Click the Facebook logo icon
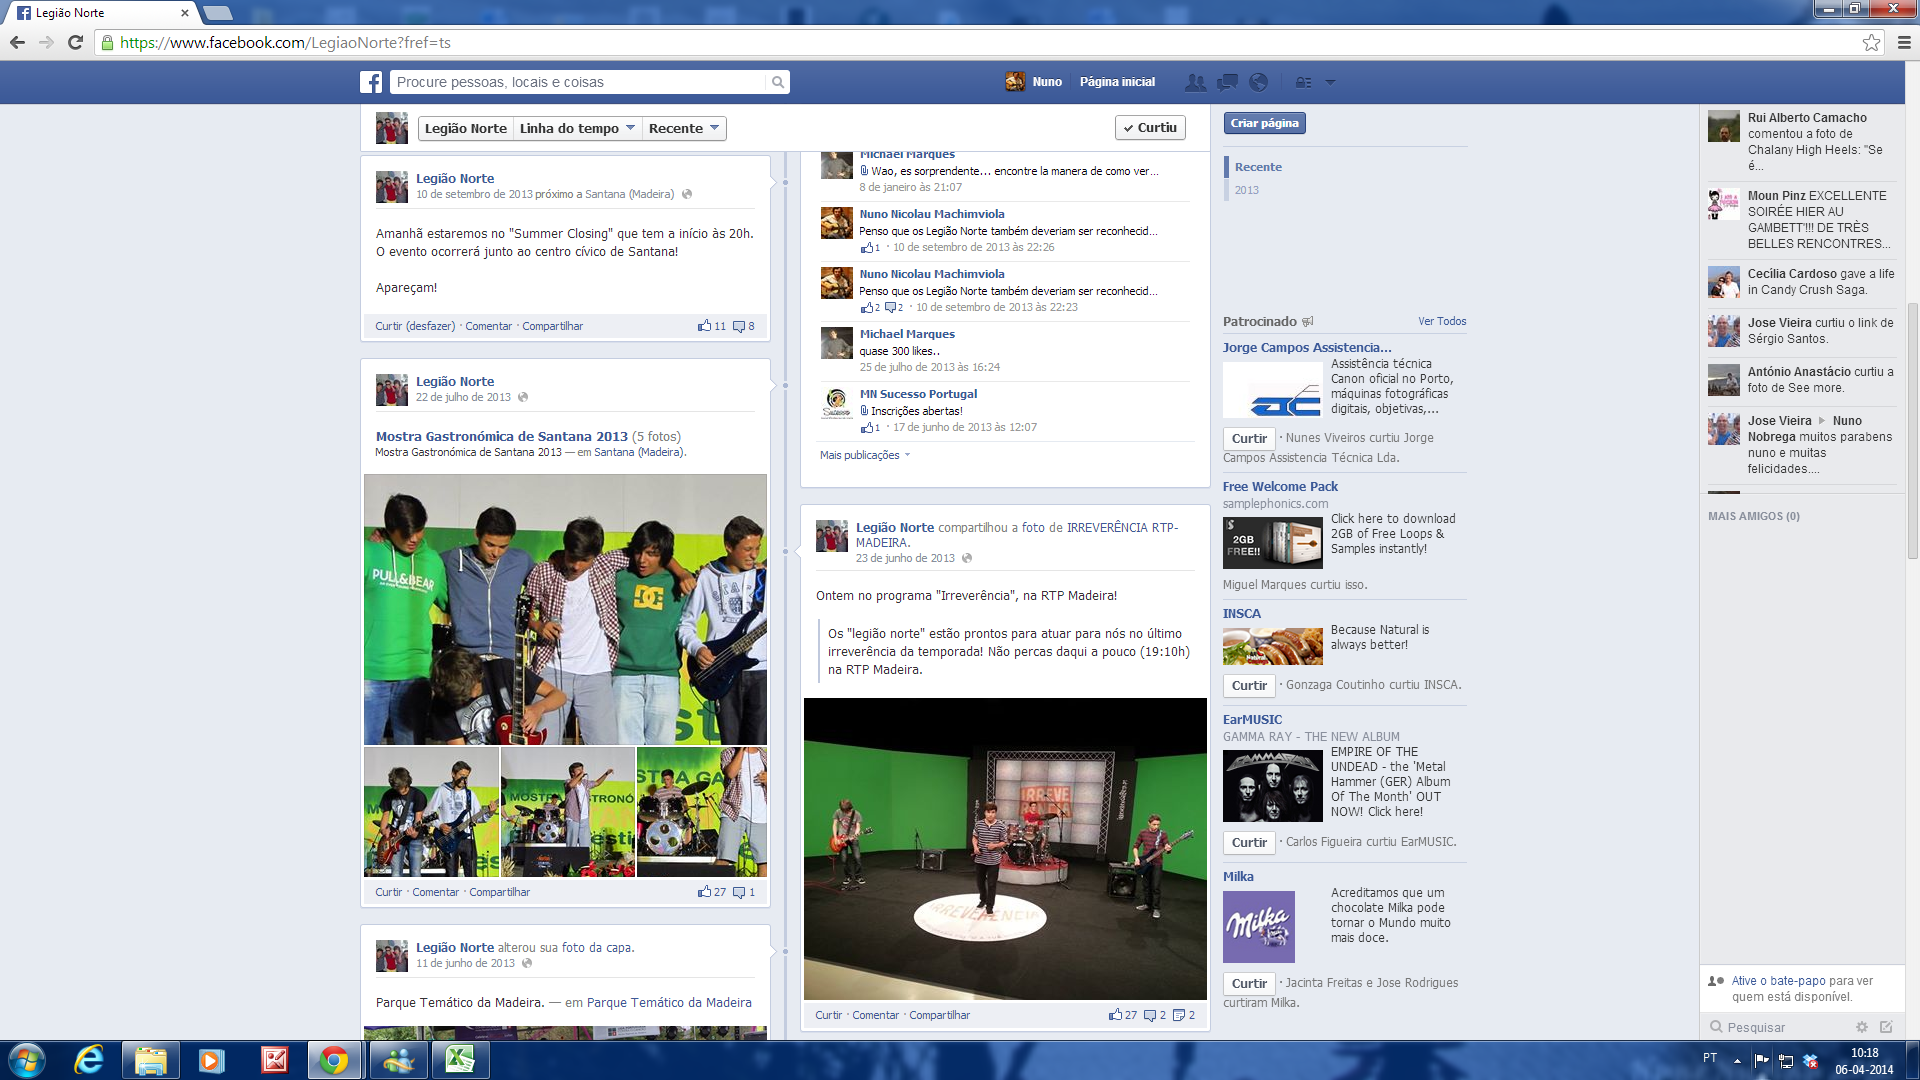This screenshot has width=1920, height=1080. (371, 82)
